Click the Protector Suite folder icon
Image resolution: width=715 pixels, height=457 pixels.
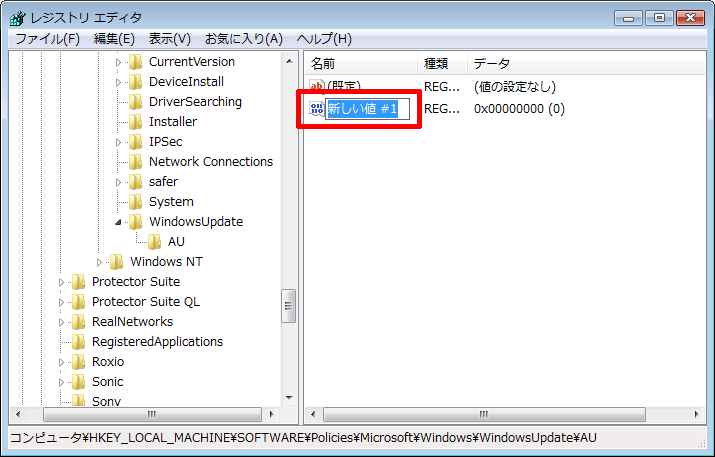click(x=78, y=282)
